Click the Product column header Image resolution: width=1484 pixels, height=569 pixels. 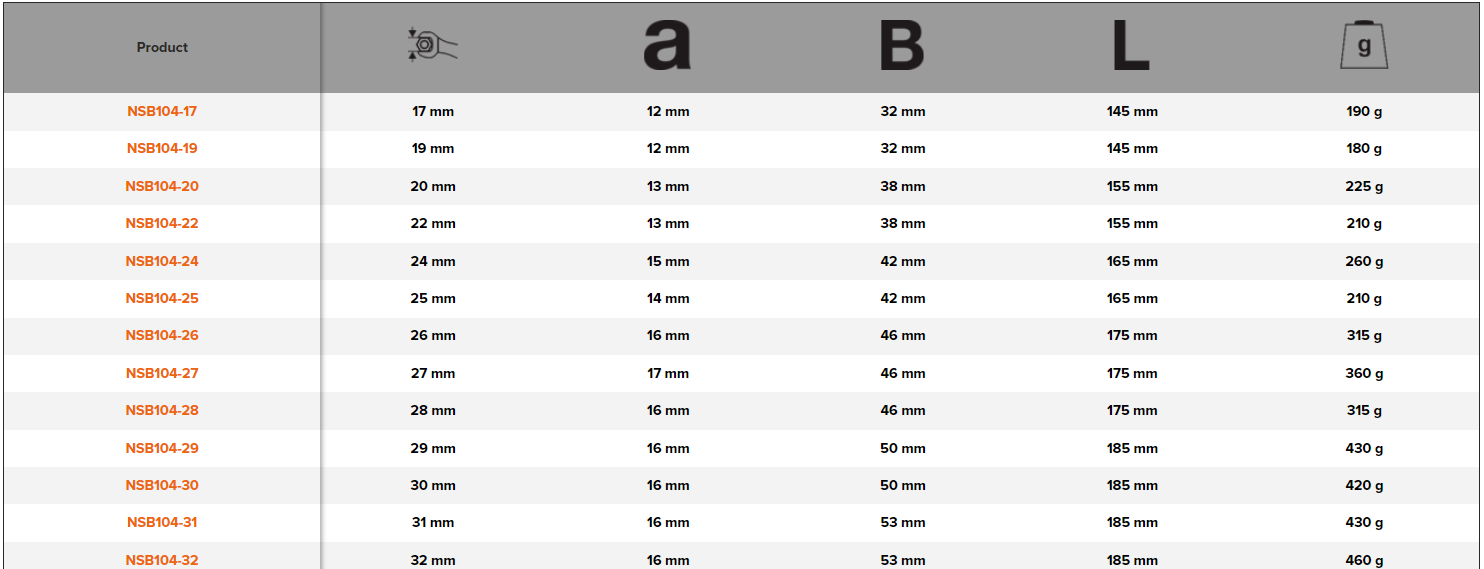pos(162,47)
